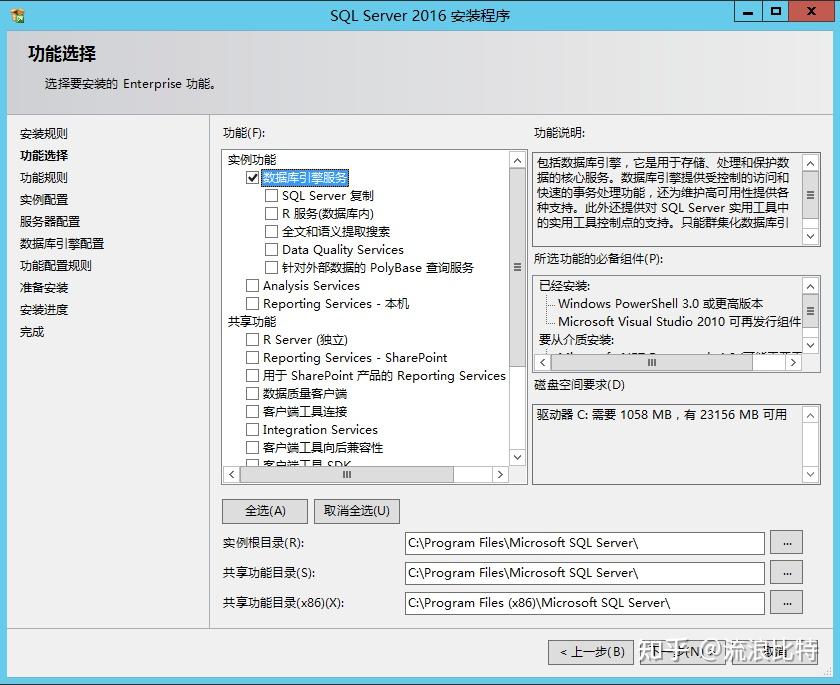Screen dimensions: 840x685
Task: Browse for 实例根目录 using its ... button
Action: 786,543
